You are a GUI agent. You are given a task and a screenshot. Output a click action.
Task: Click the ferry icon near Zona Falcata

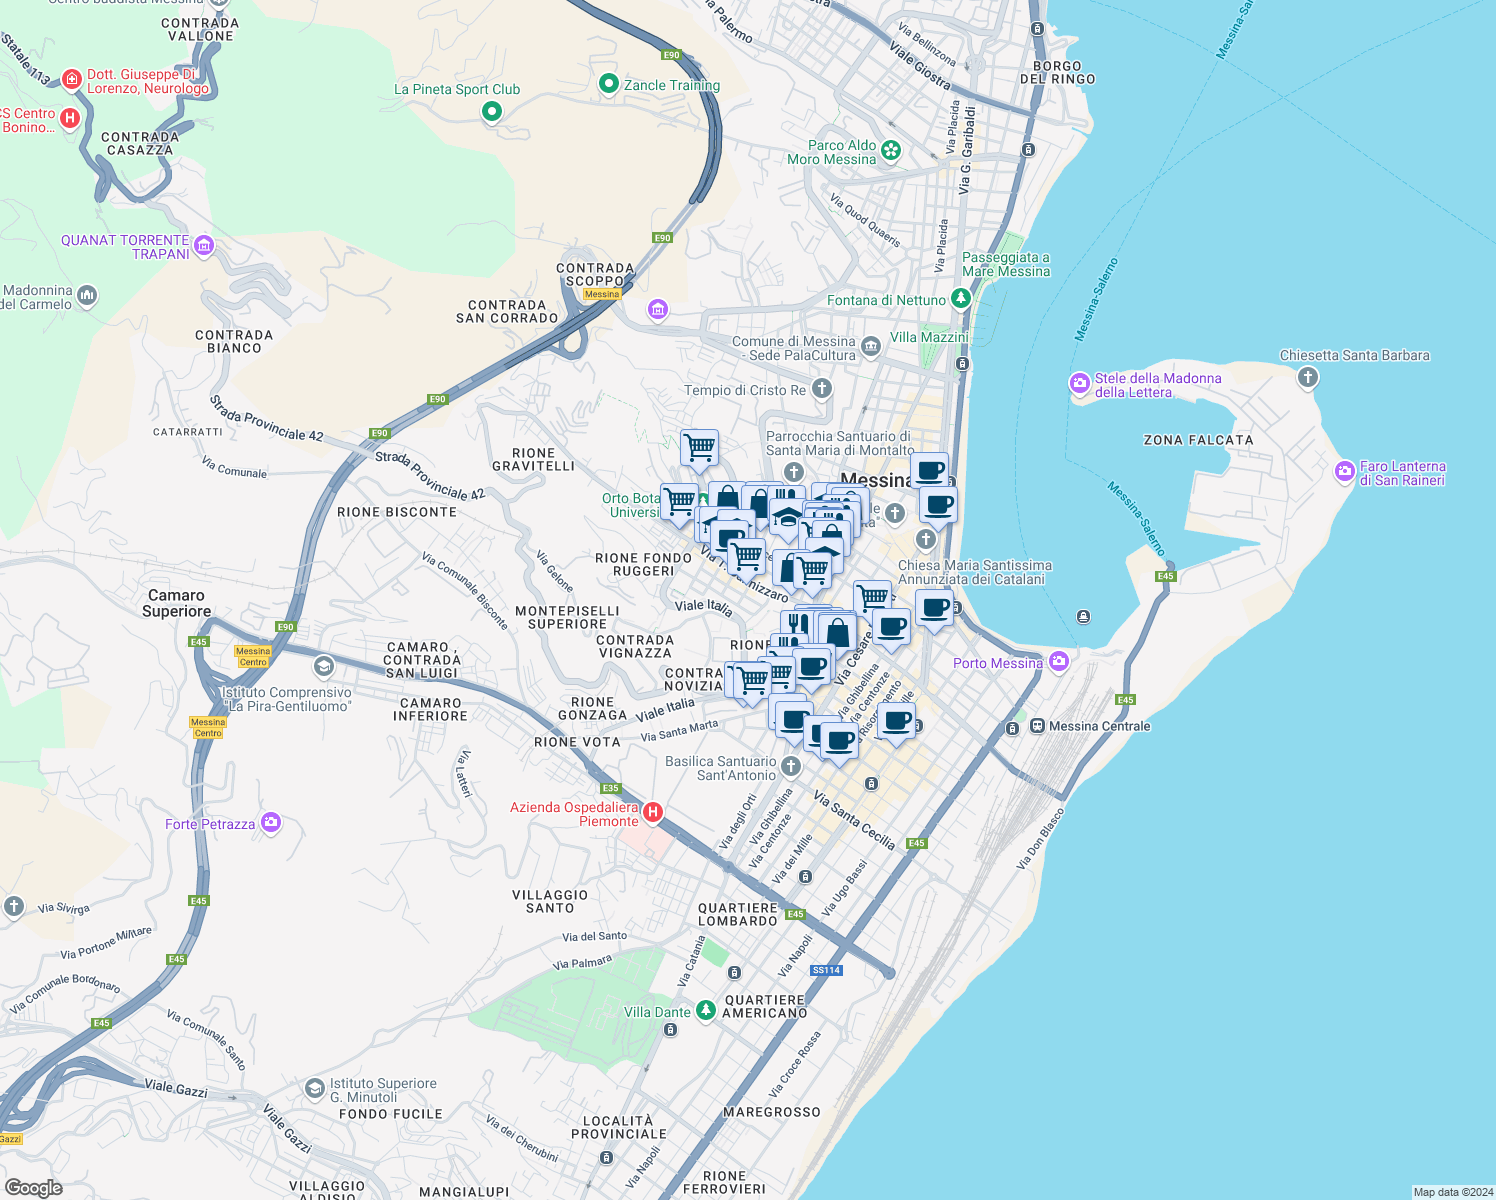pyautogui.click(x=1082, y=617)
